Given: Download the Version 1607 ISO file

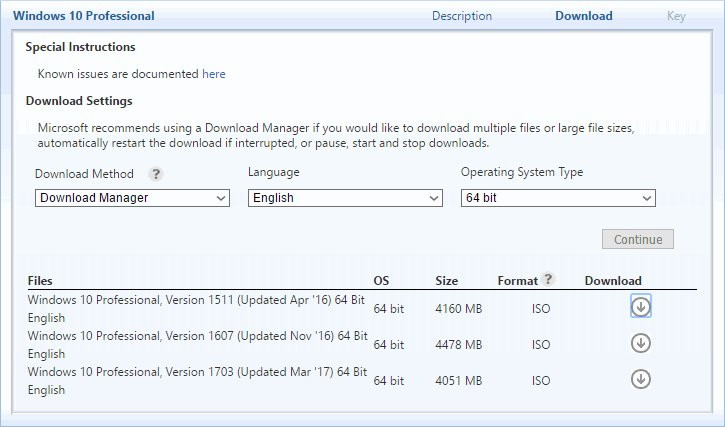Looking at the screenshot, I should 640,343.
